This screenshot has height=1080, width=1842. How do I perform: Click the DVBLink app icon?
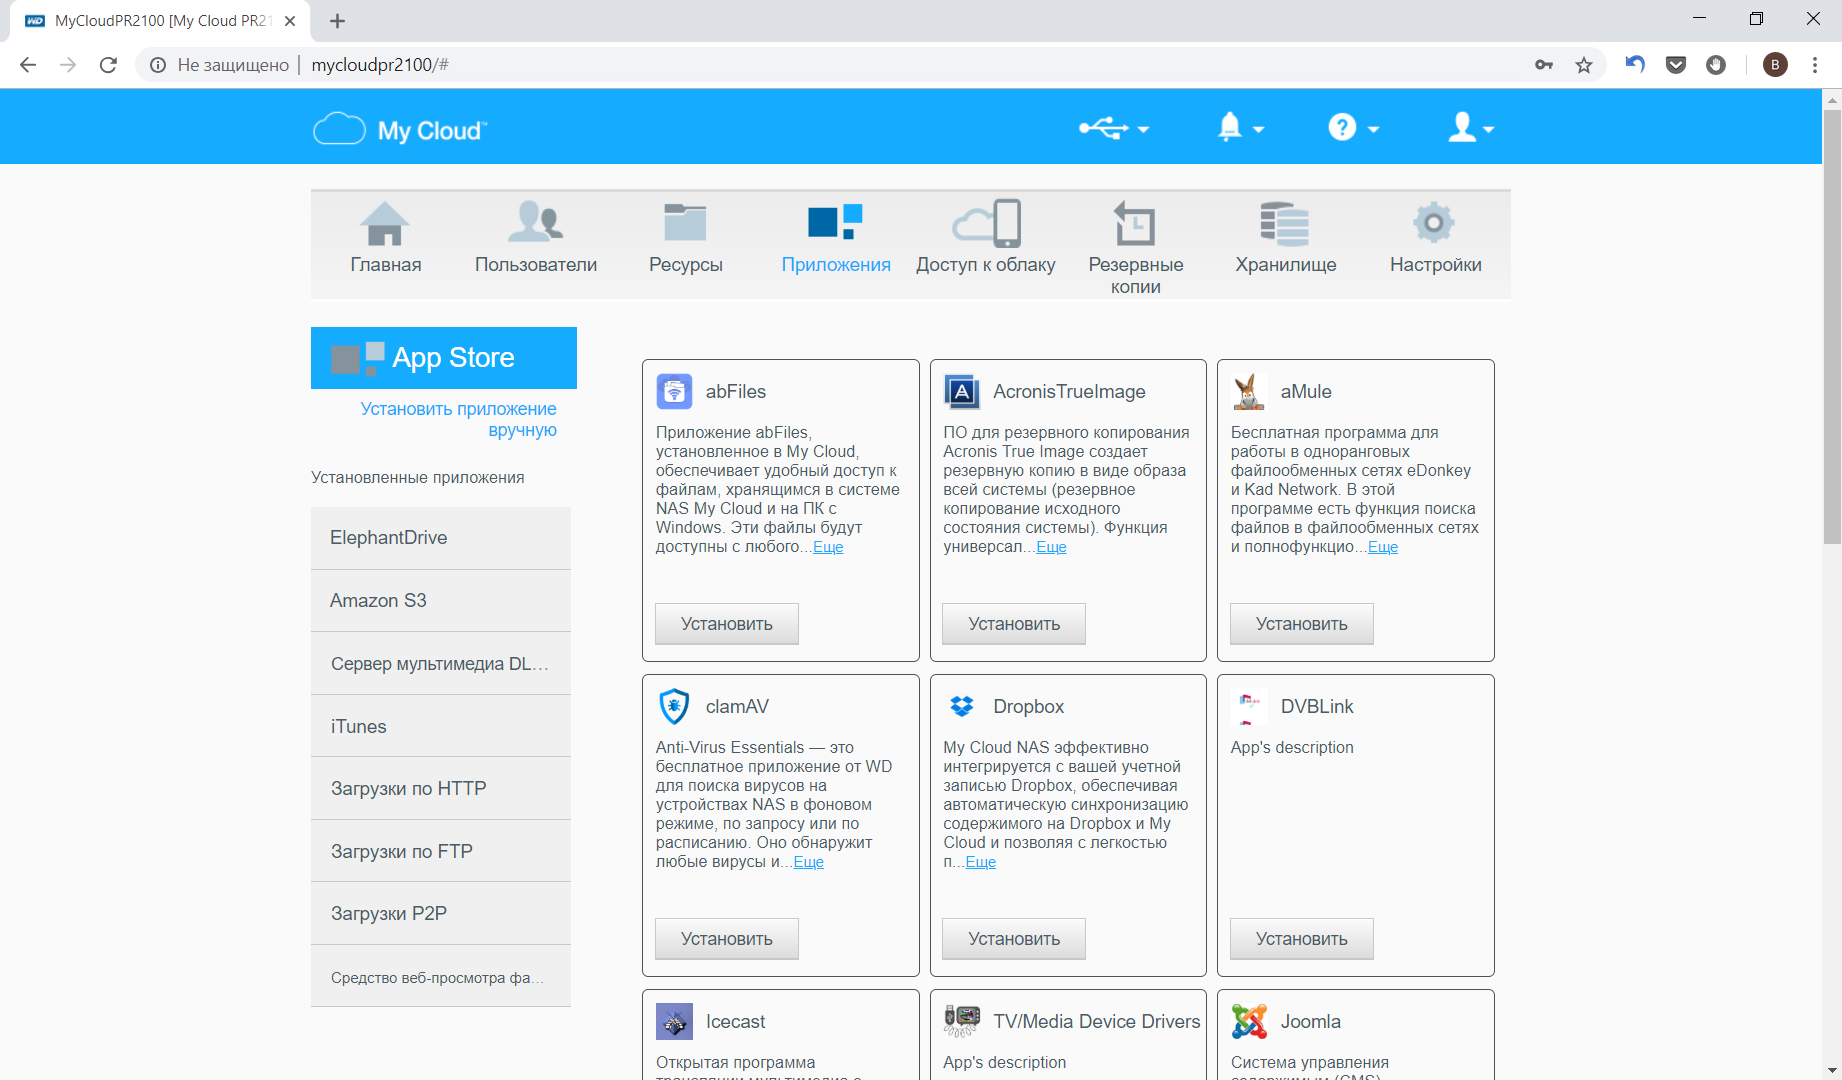coord(1249,706)
